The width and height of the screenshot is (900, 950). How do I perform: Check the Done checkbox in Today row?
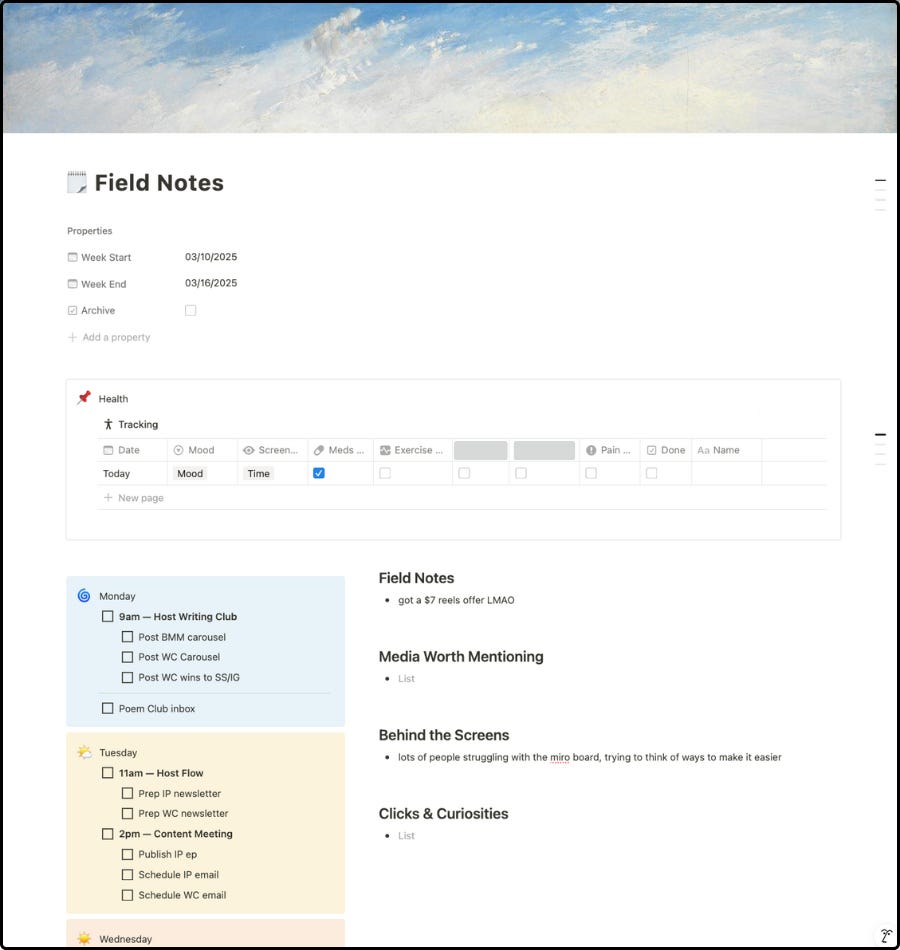(652, 473)
